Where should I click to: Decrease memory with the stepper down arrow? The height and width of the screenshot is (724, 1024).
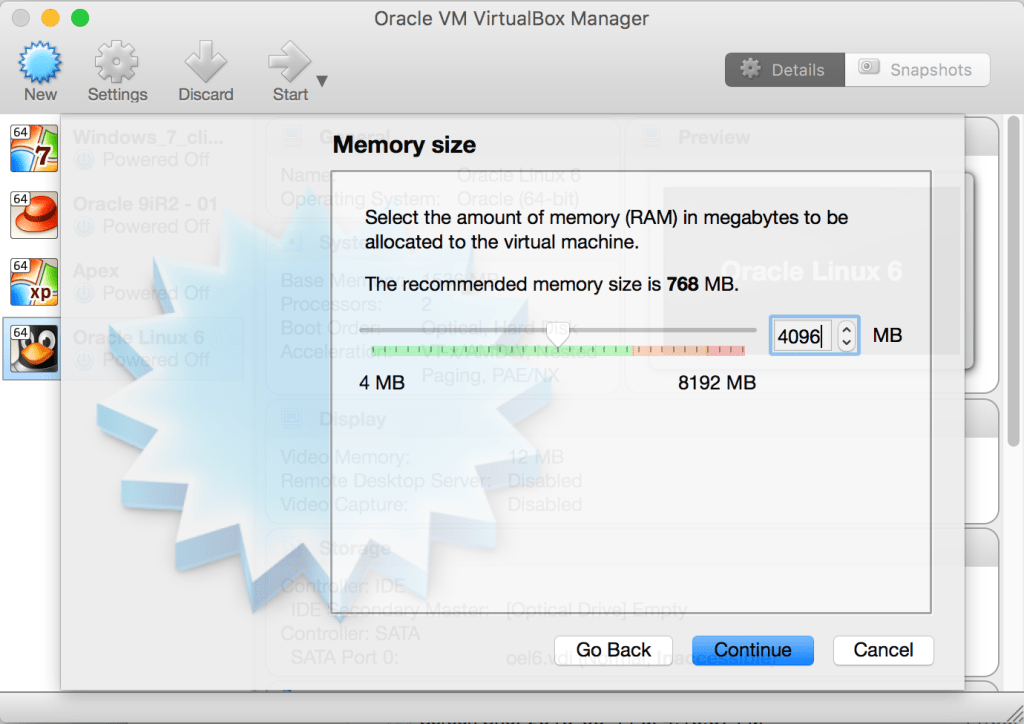[x=846, y=343]
